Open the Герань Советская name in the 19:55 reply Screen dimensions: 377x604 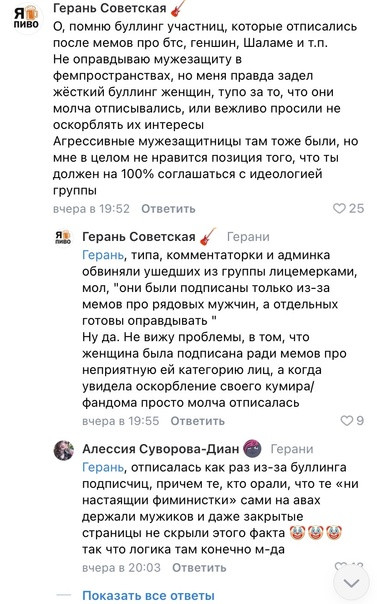click(139, 237)
